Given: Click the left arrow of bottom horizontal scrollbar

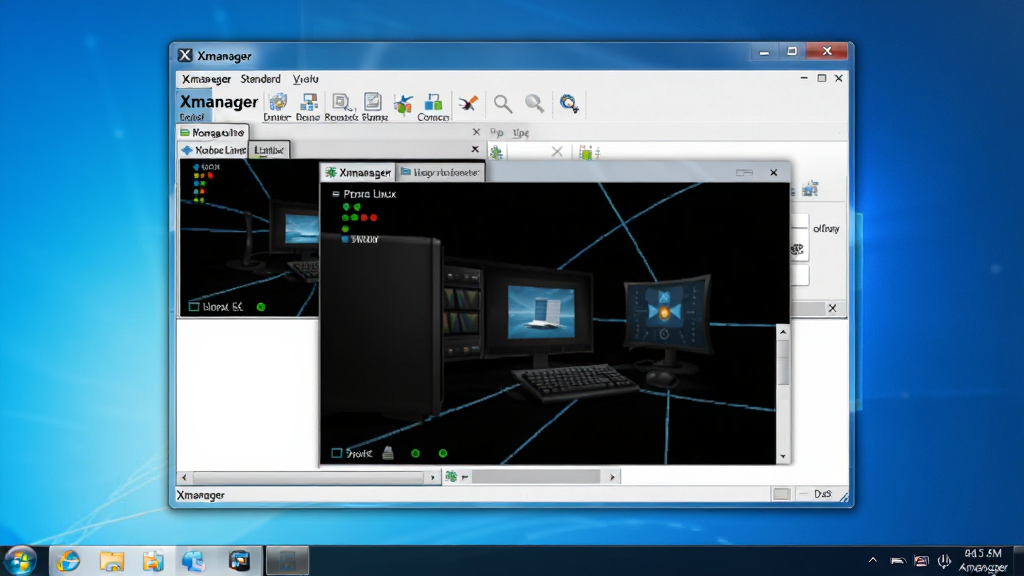Looking at the screenshot, I should click(x=184, y=477).
